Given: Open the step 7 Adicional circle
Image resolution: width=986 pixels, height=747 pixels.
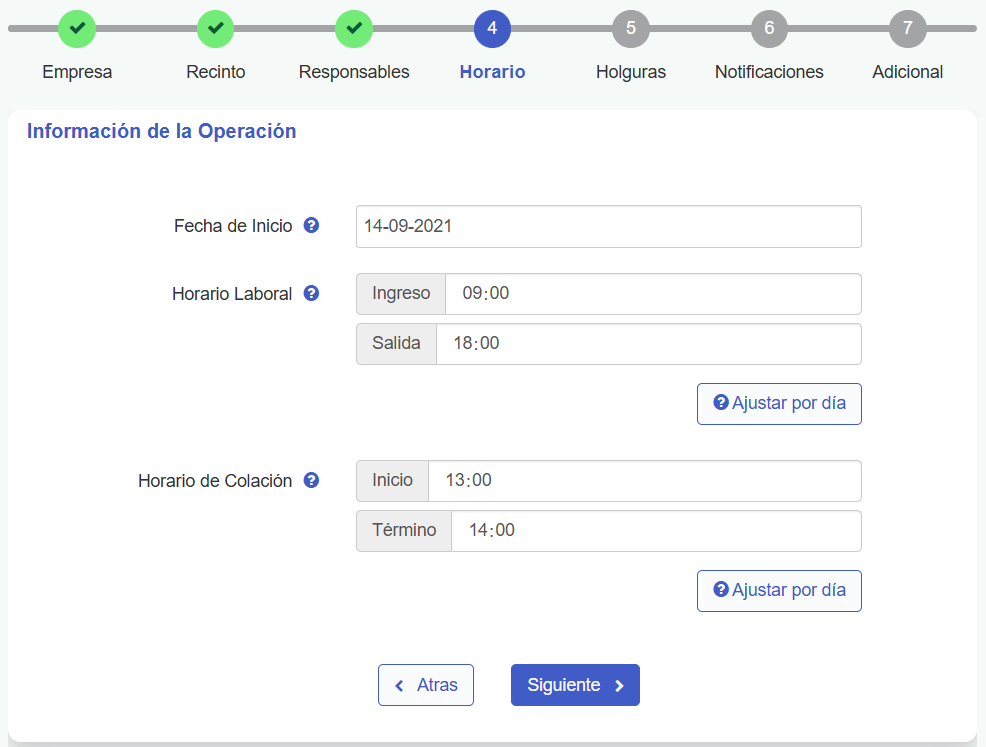Looking at the screenshot, I should (907, 28).
